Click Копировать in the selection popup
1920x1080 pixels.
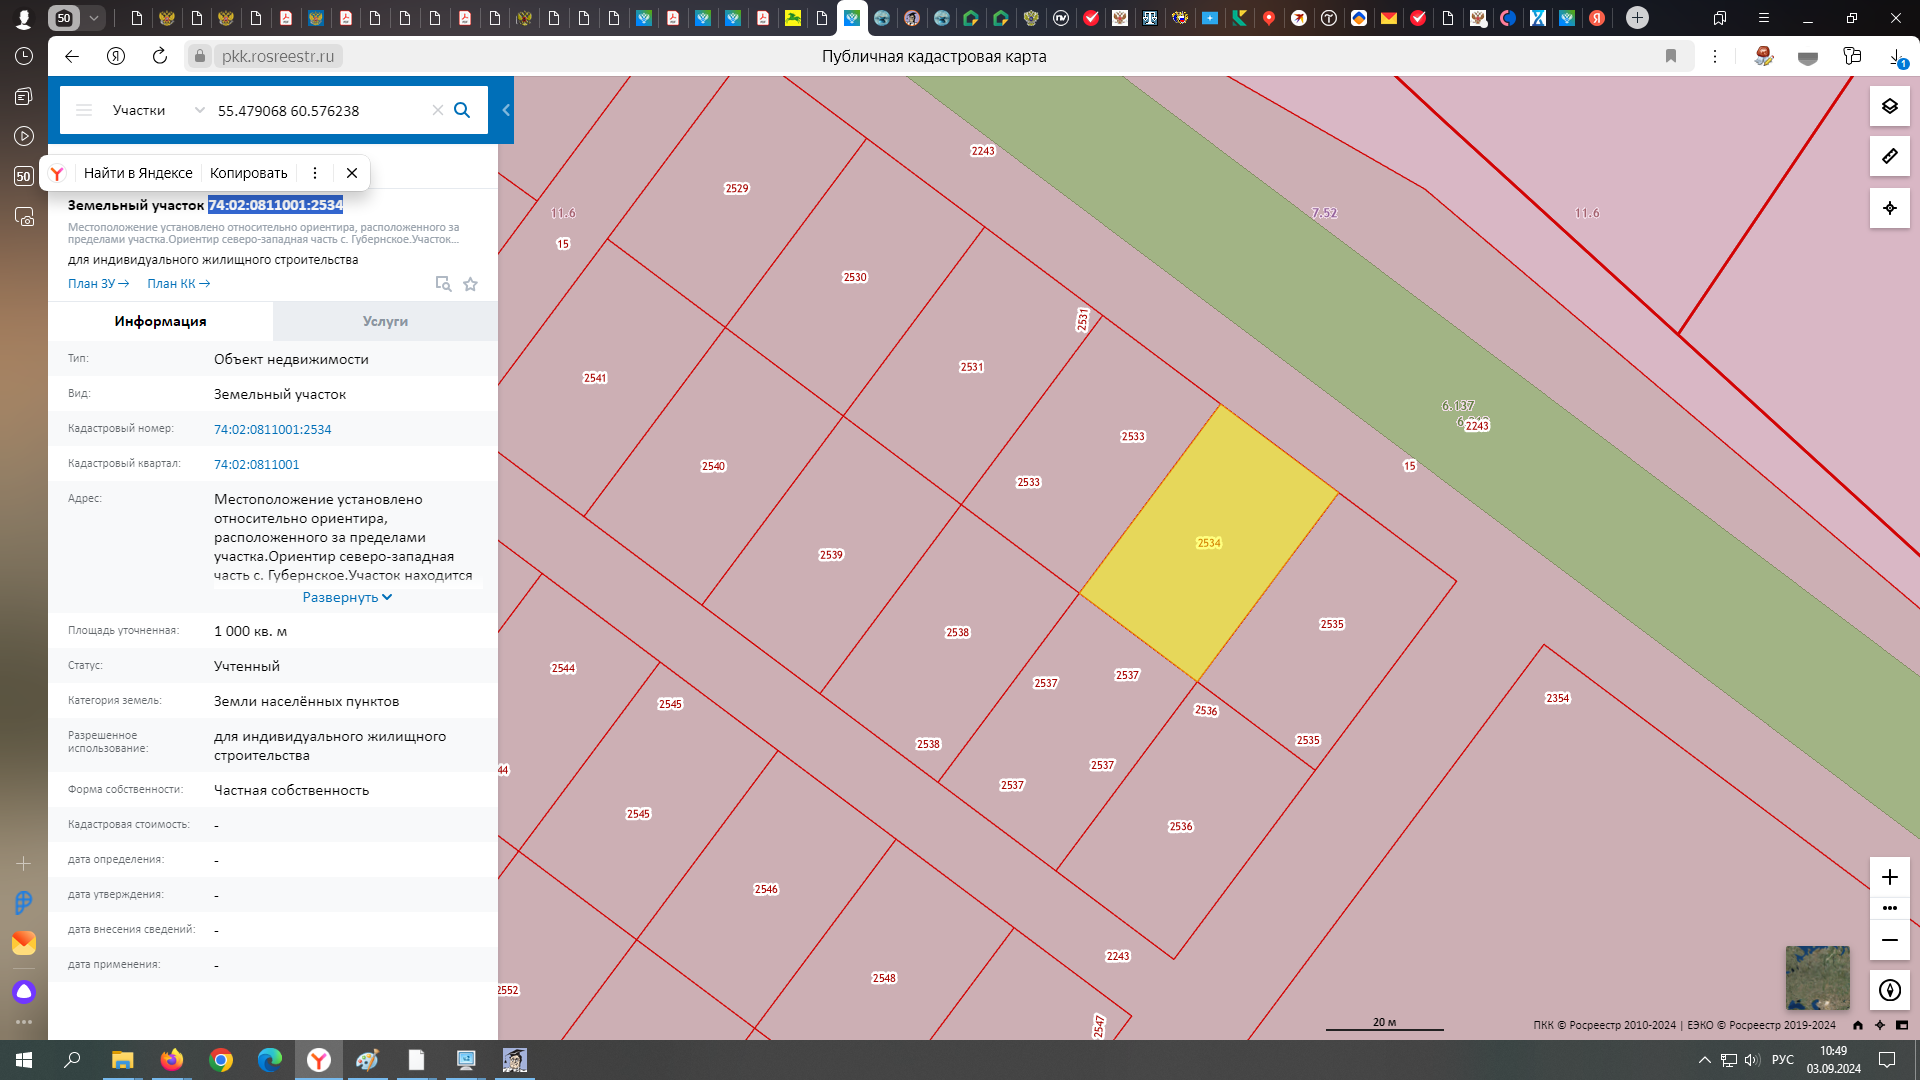coord(248,173)
